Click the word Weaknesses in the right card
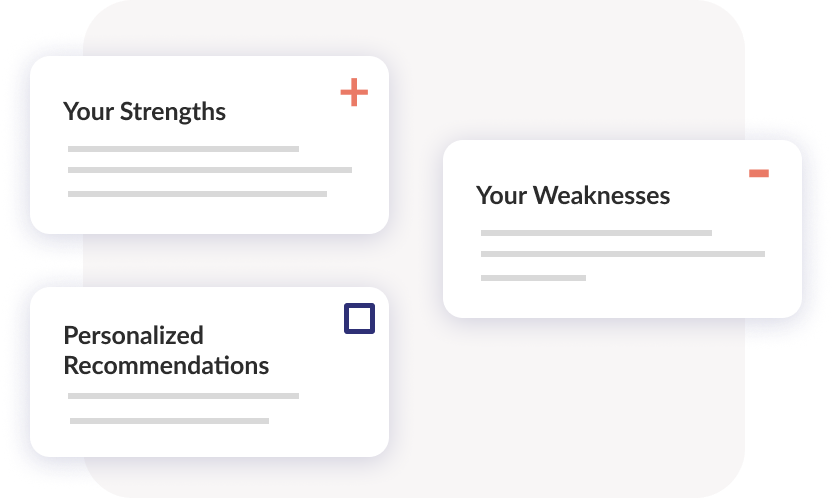The image size is (832, 498). (x=602, y=195)
